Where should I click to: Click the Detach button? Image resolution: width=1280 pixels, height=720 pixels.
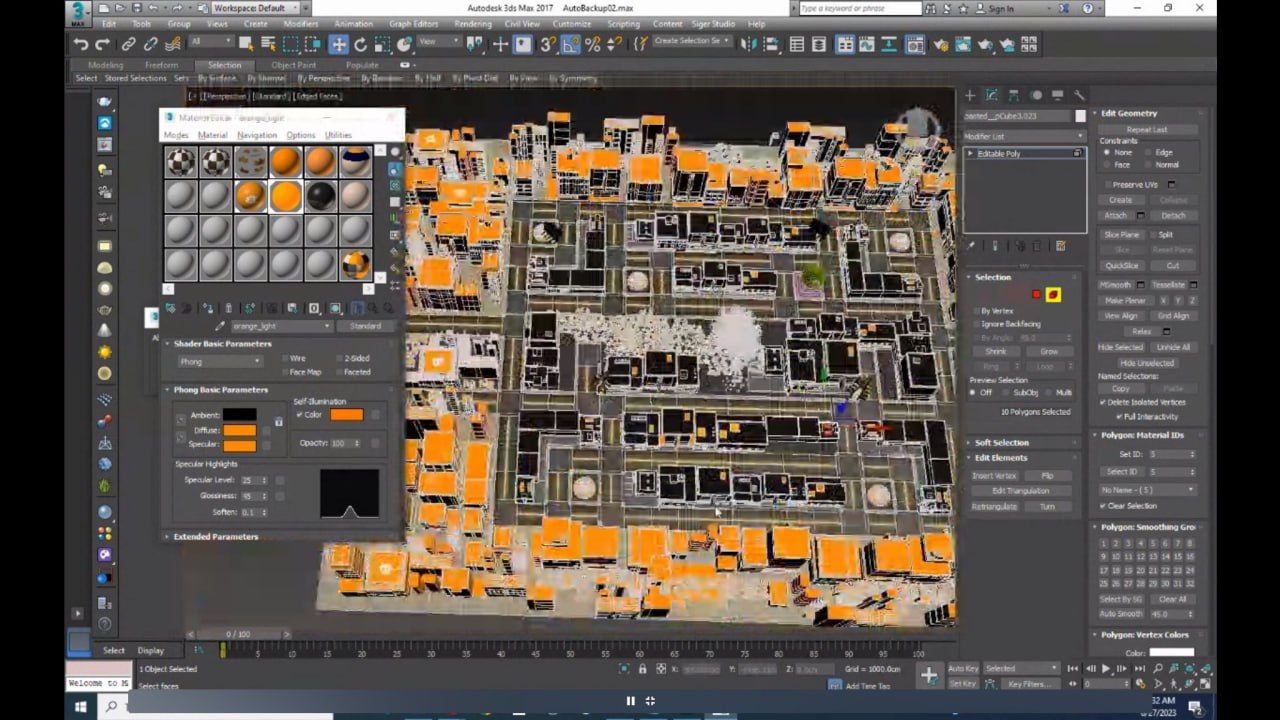(1173, 216)
